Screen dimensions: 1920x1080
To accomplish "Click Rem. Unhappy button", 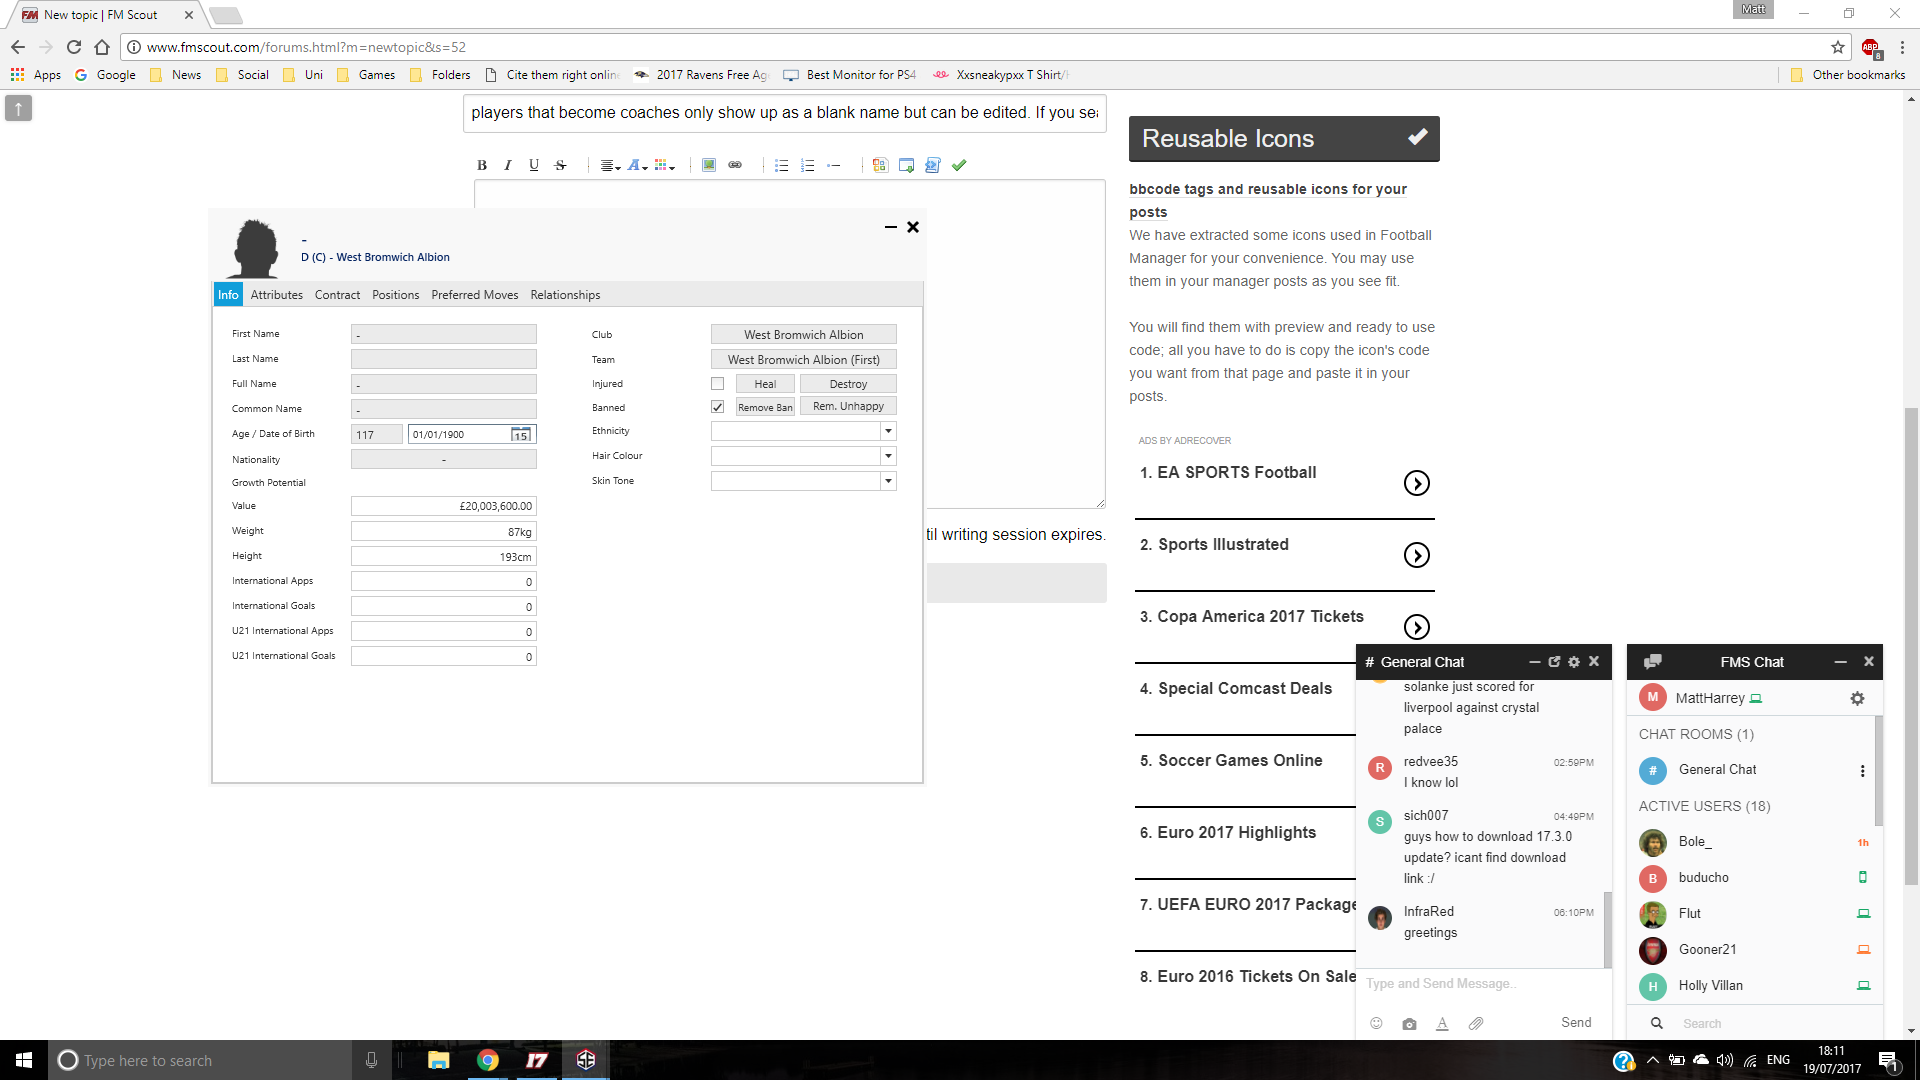I will coord(848,406).
